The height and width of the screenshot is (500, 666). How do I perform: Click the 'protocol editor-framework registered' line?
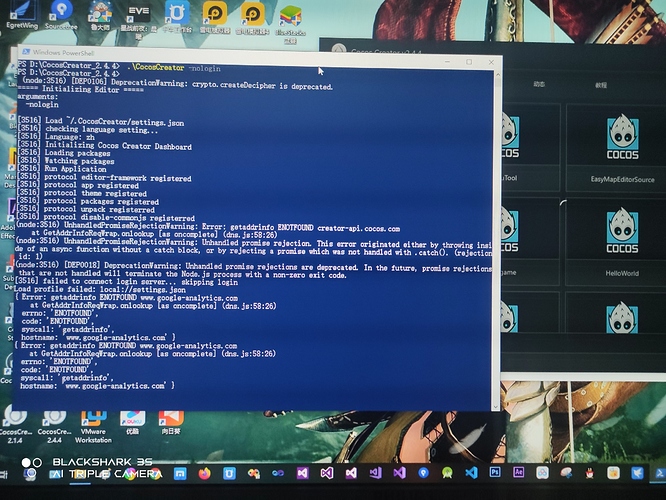click(x=118, y=178)
